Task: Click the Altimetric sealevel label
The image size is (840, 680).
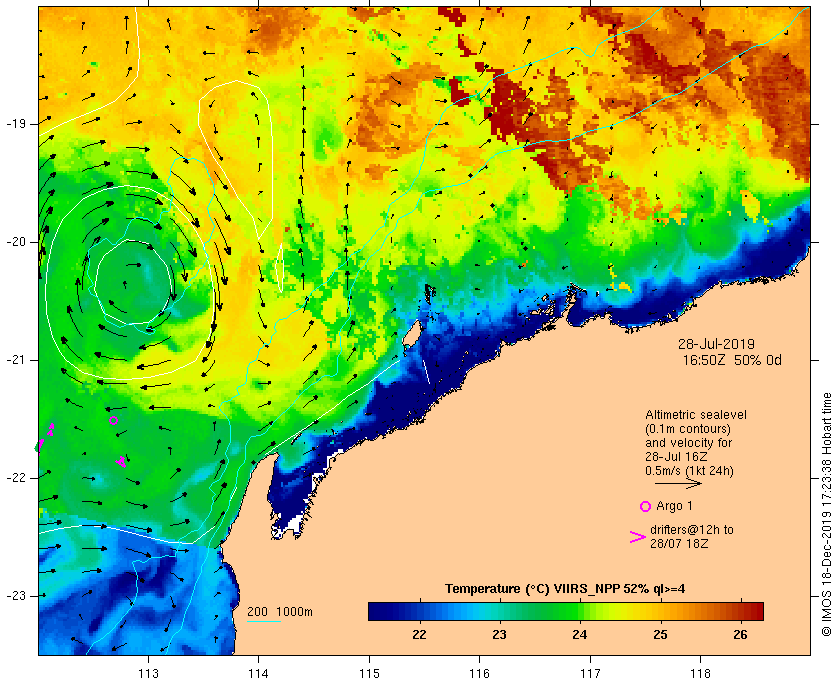Action: pos(696,415)
